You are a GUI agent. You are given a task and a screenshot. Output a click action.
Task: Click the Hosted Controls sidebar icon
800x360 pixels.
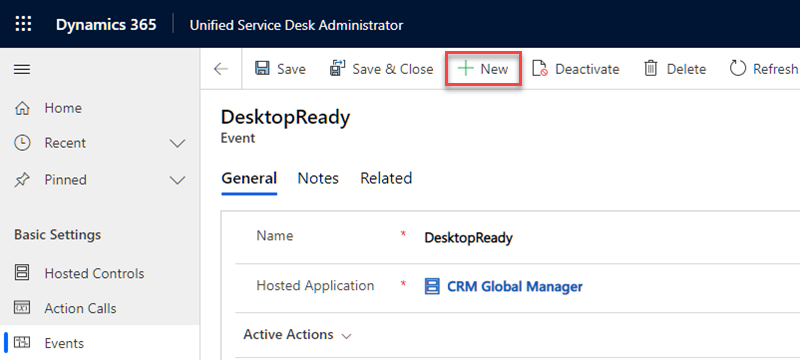point(22,273)
